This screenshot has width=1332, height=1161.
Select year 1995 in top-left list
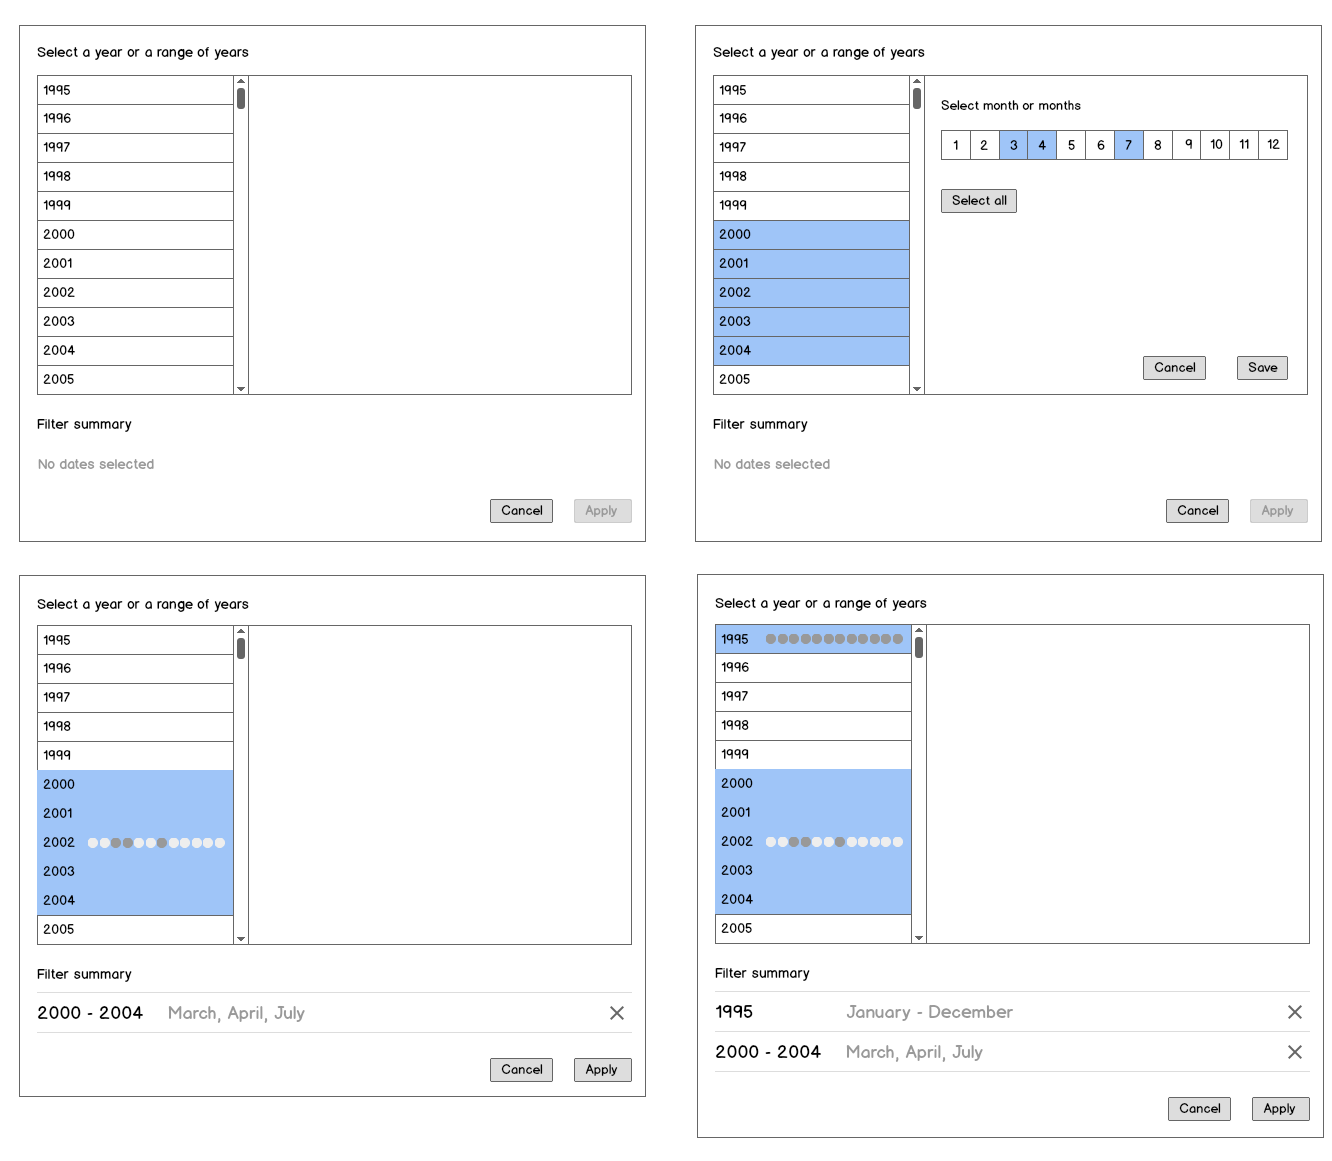[135, 90]
